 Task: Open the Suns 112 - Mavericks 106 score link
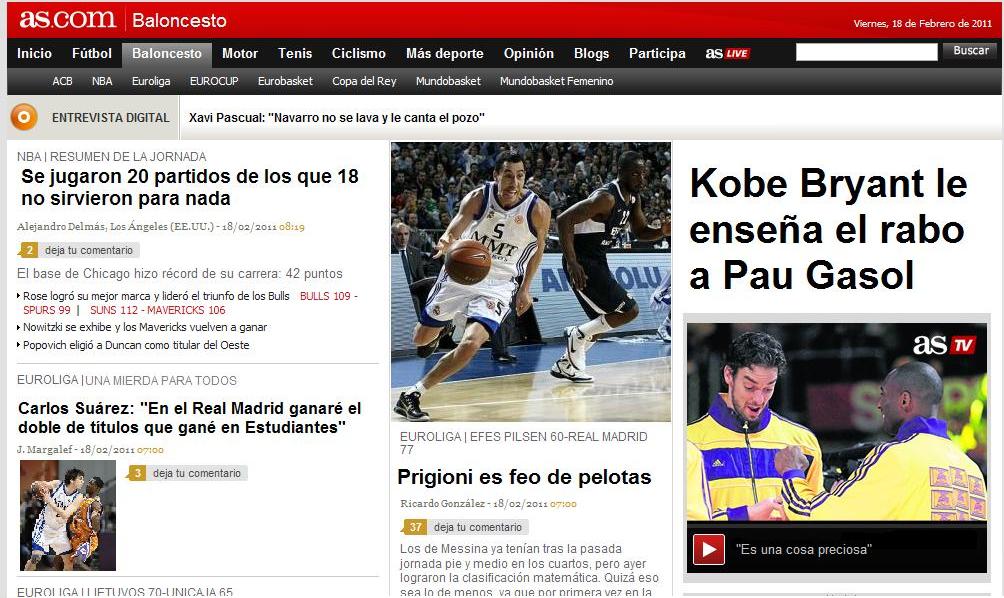tap(158, 310)
